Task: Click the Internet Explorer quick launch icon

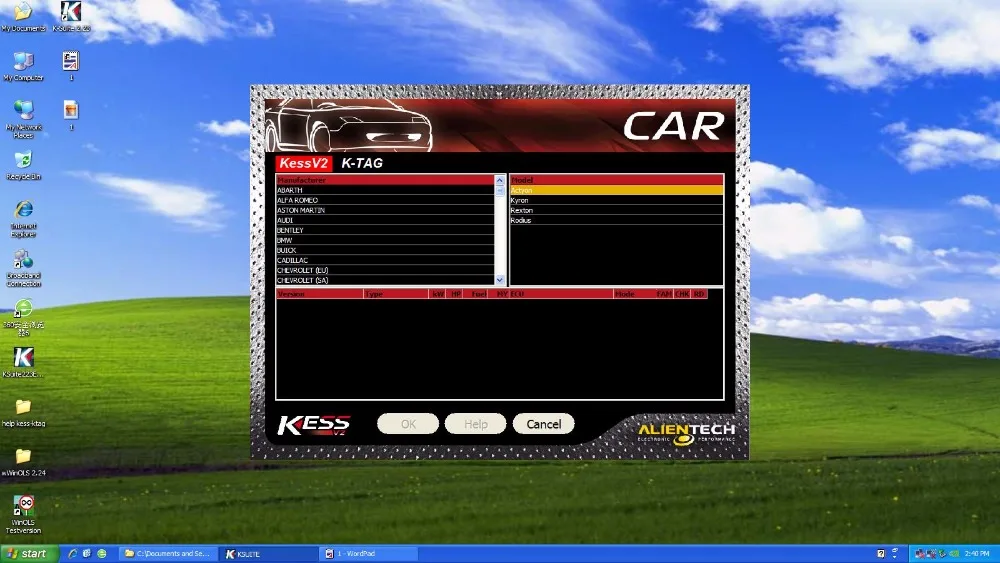Action: [x=72, y=553]
